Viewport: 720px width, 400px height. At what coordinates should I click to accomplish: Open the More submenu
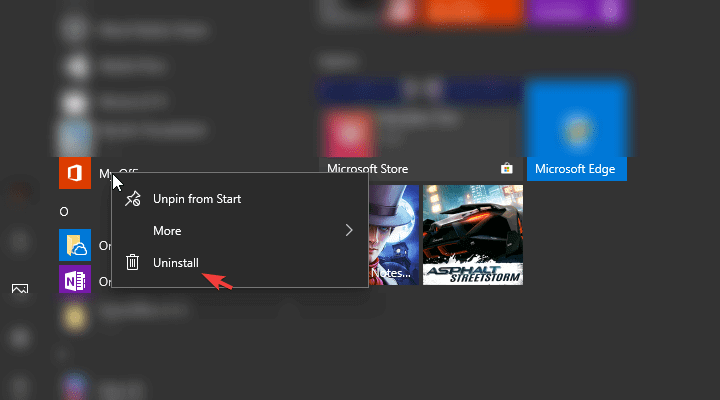(x=240, y=231)
